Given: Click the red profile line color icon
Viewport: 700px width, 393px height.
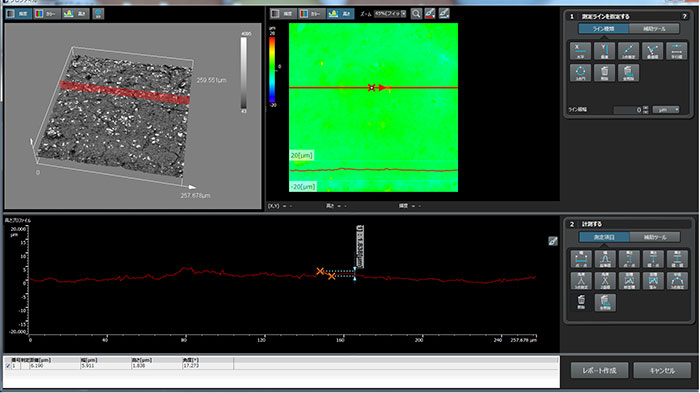Looking at the screenshot, I should click(x=430, y=14).
